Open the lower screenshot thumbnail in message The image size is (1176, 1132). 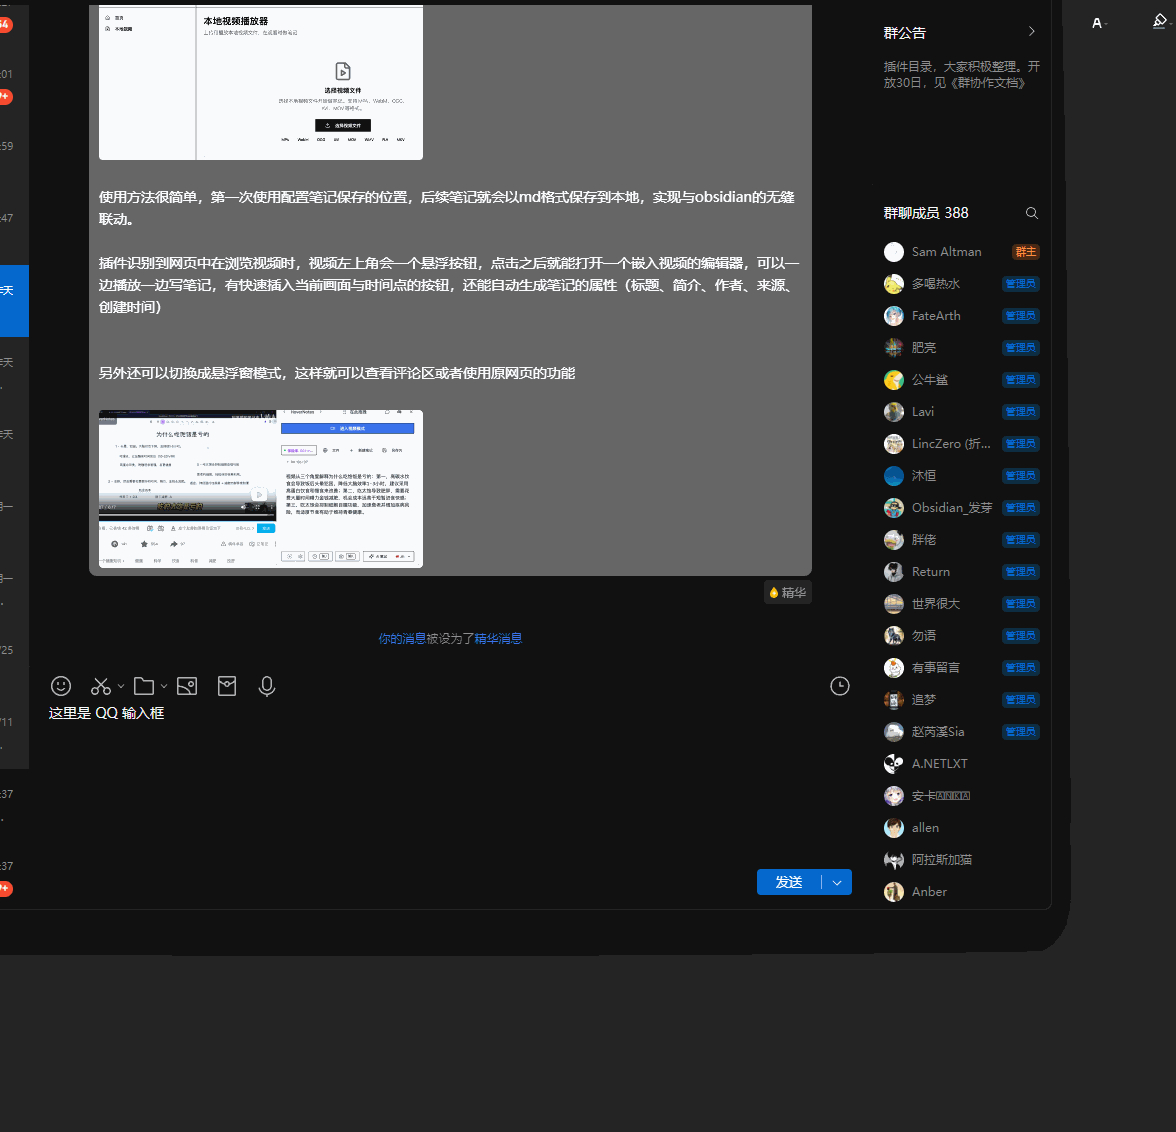[x=261, y=489]
